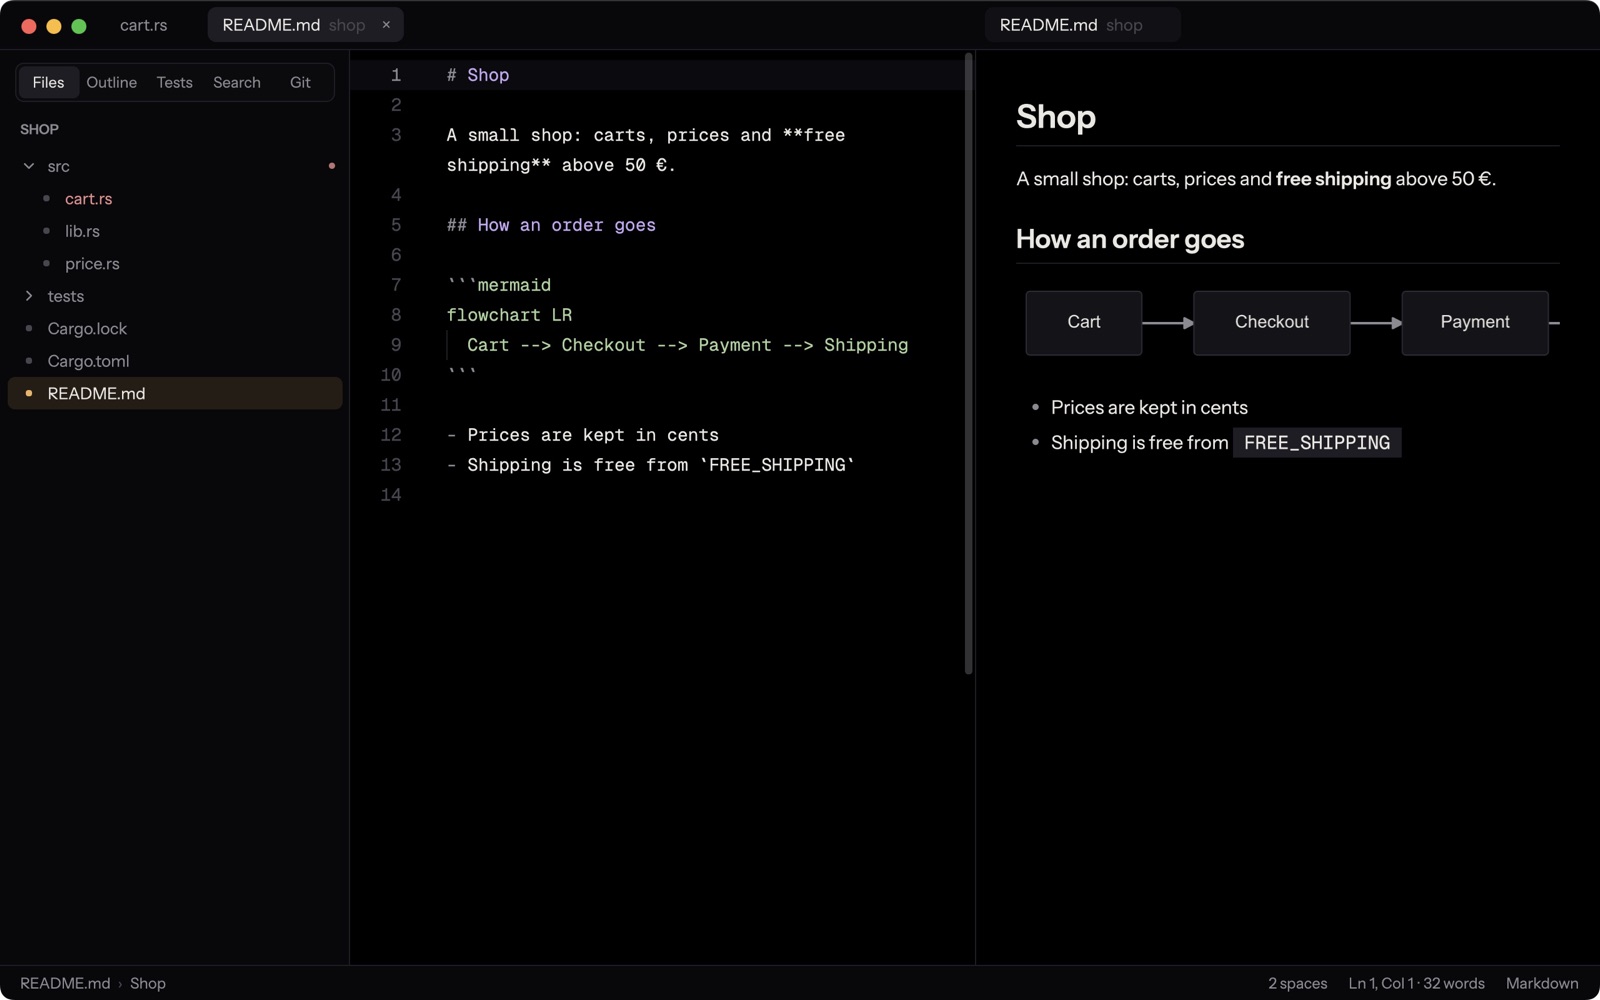Click 'Prices are kept in cents' bullet in the preview

tap(1149, 407)
